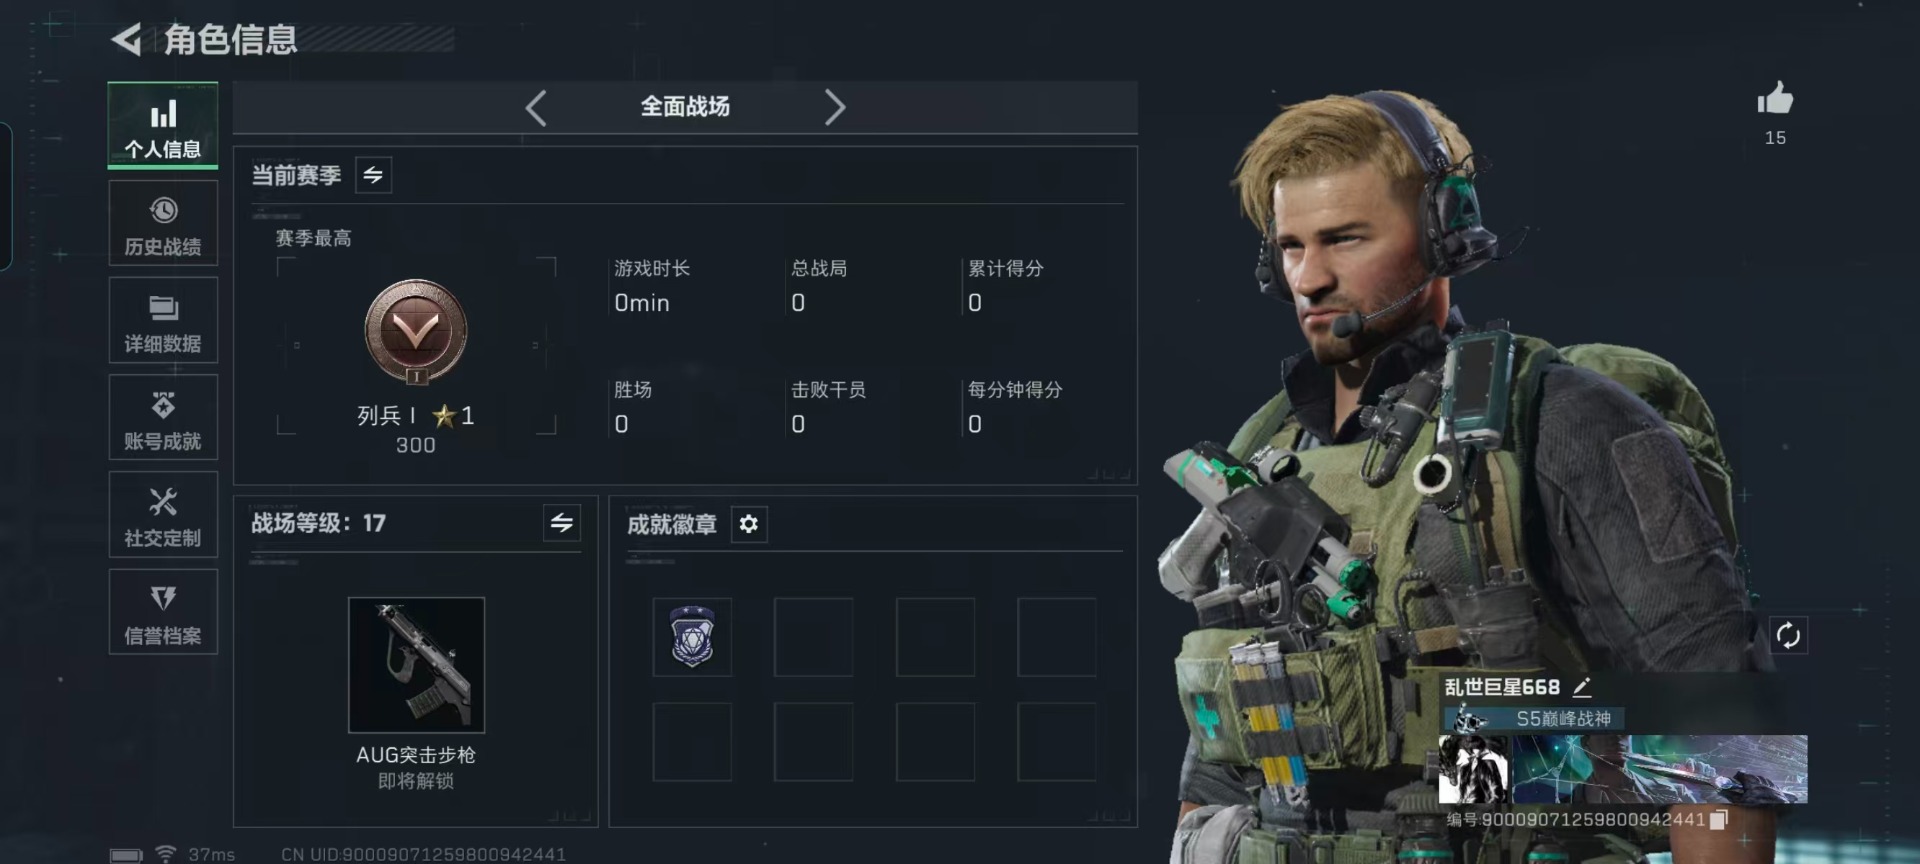Switch to previous mode with left chevron
1920x864 pixels.
coord(537,107)
